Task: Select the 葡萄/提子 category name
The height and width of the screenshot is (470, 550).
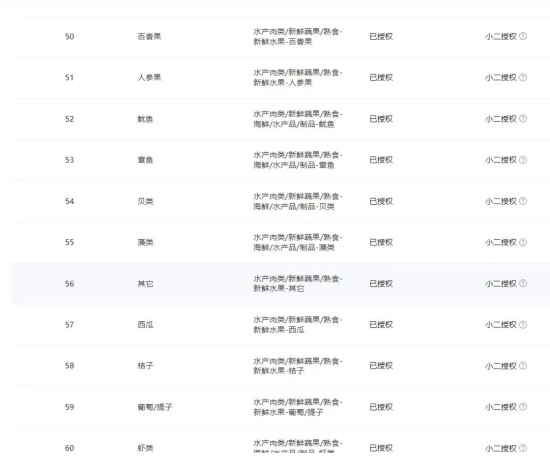Action: [x=155, y=407]
